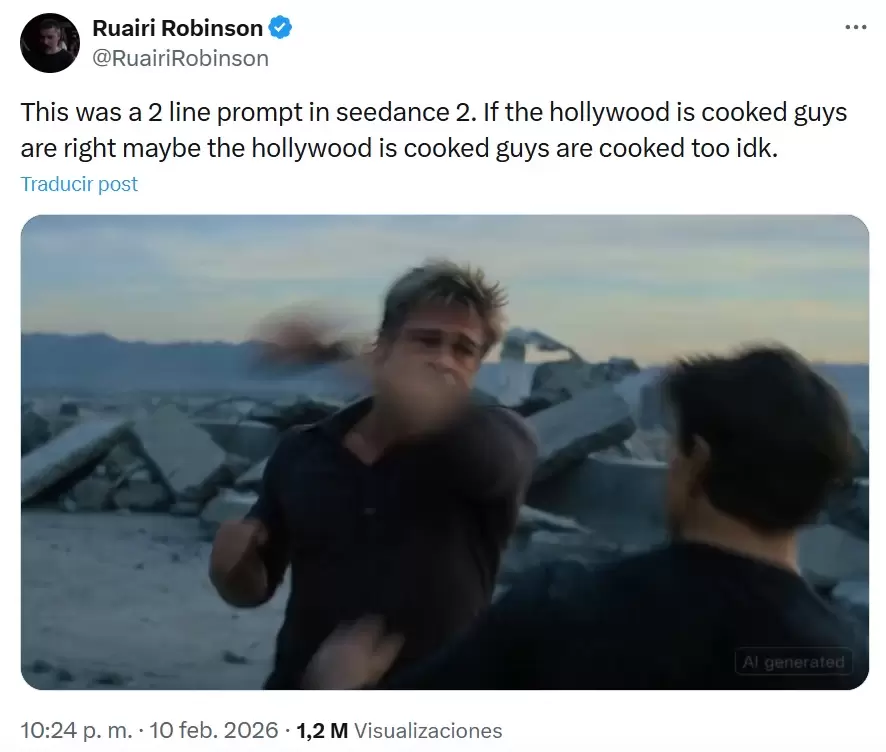Click the 10:24 p. m. timestamp
Screen dimensions: 886x752
tap(76, 730)
